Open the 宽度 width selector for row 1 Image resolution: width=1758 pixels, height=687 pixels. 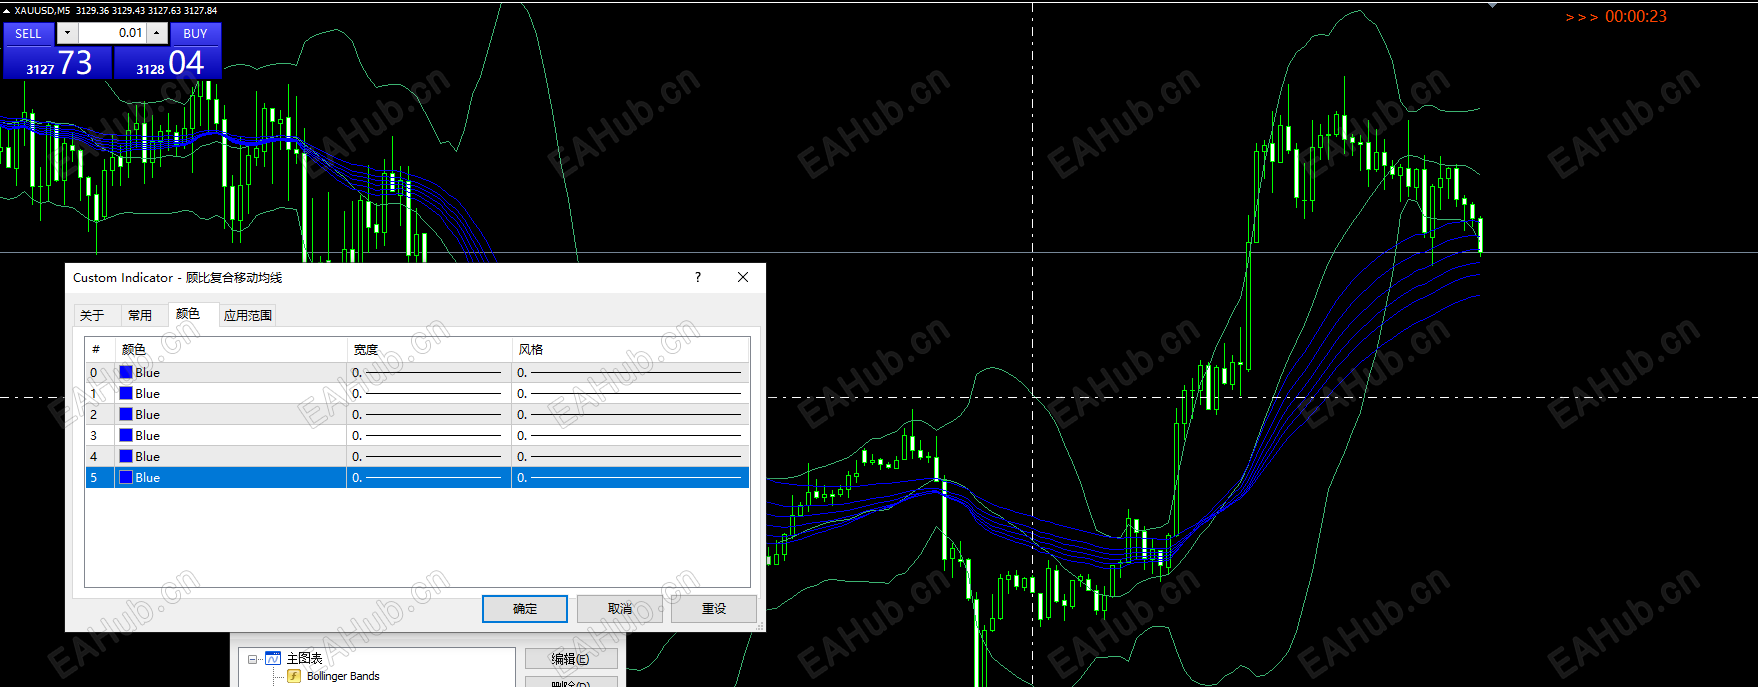[x=429, y=393]
